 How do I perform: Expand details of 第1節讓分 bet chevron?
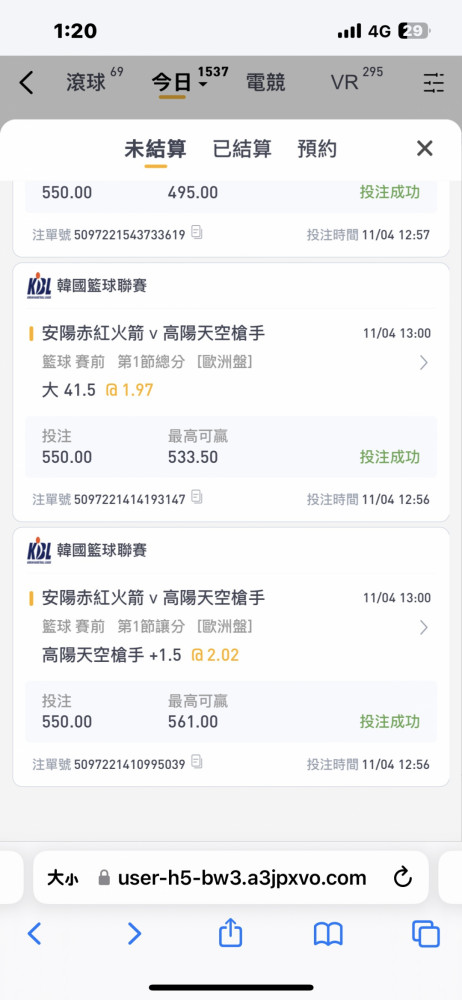click(x=424, y=628)
